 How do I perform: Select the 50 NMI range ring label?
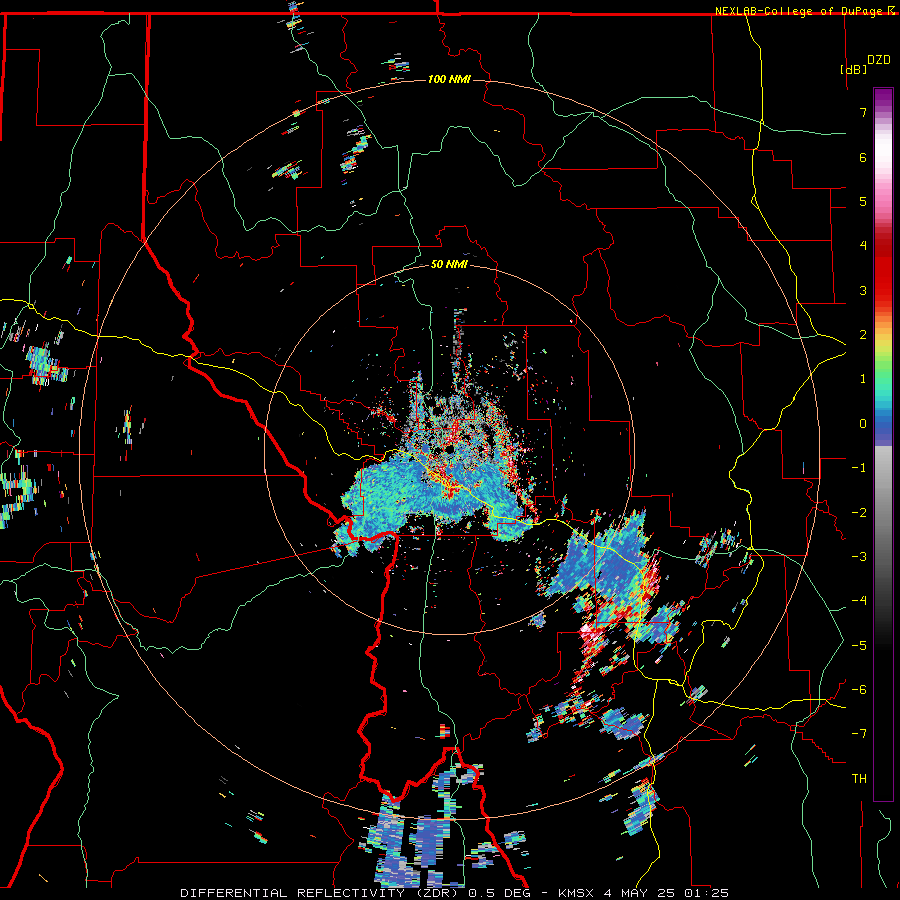[x=449, y=264]
